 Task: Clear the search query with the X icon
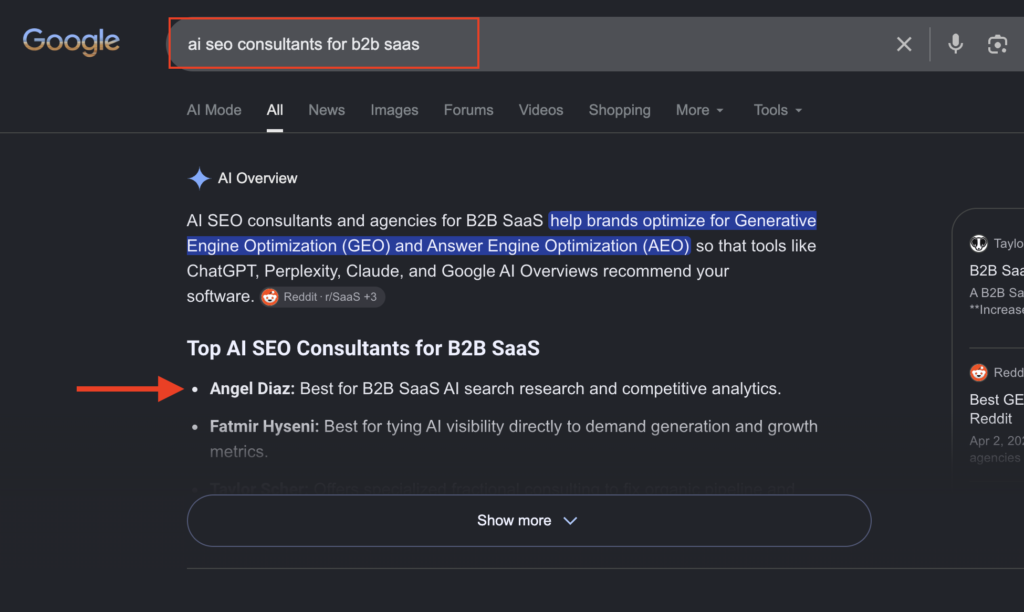point(904,44)
